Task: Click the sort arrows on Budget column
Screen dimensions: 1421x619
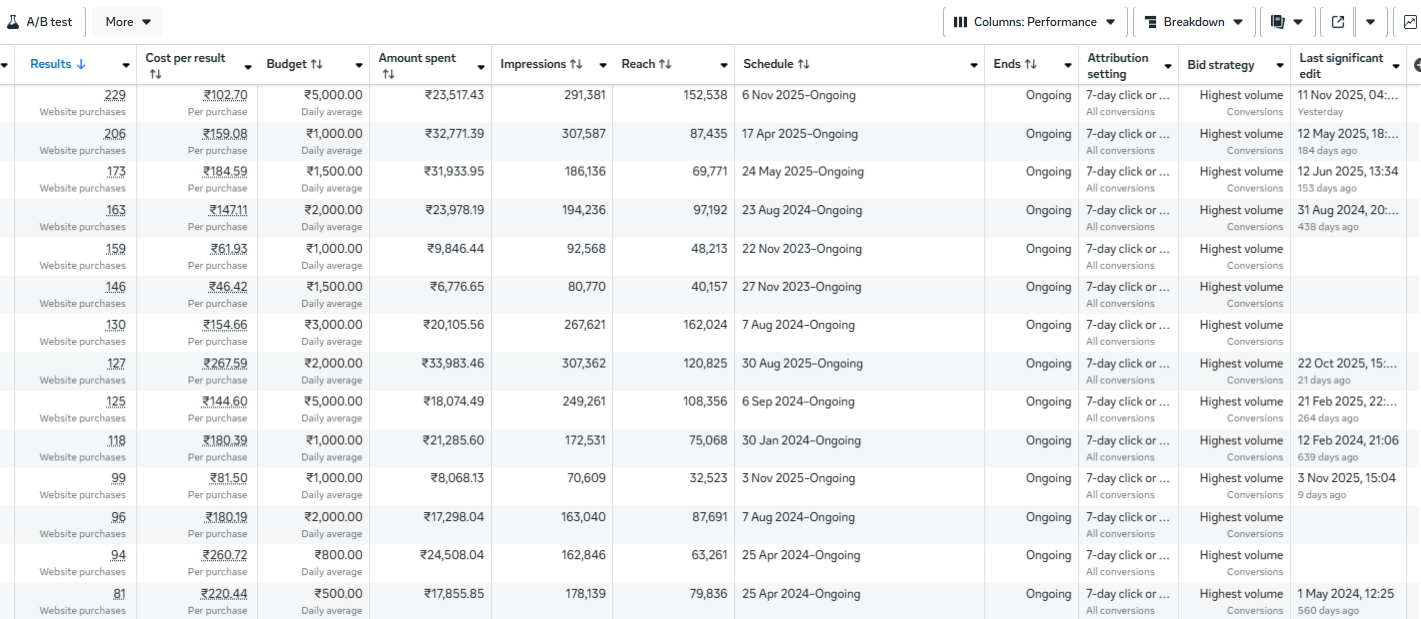Action: click(317, 65)
